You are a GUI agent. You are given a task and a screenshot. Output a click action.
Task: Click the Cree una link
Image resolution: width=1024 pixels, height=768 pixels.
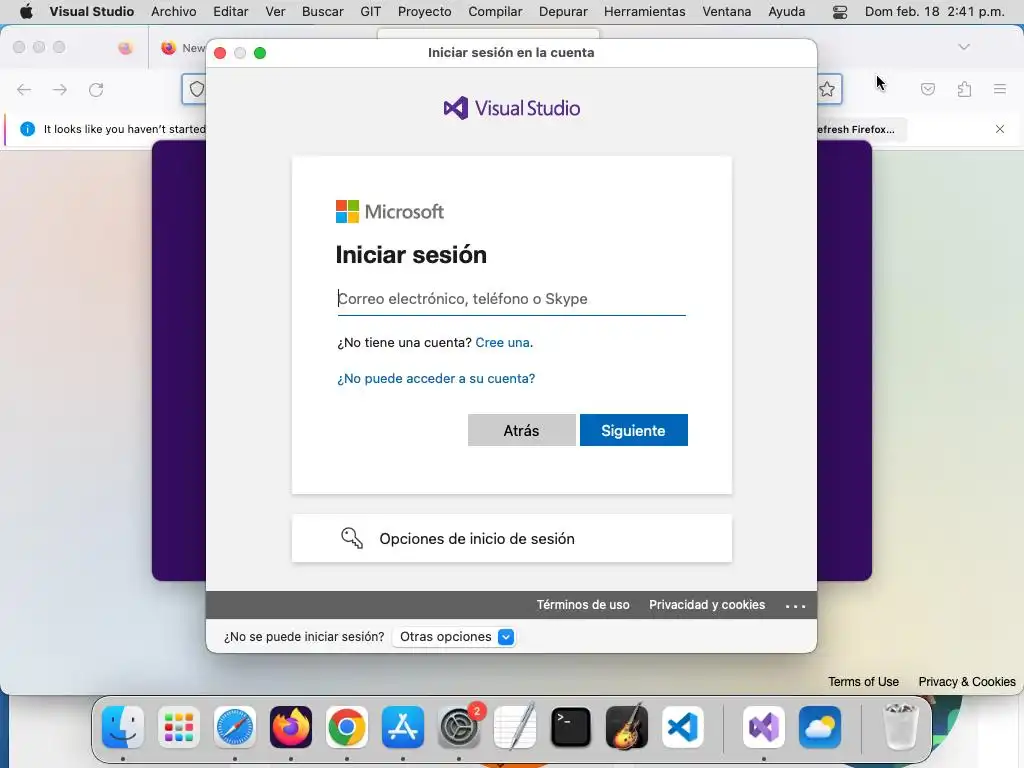[x=503, y=342]
